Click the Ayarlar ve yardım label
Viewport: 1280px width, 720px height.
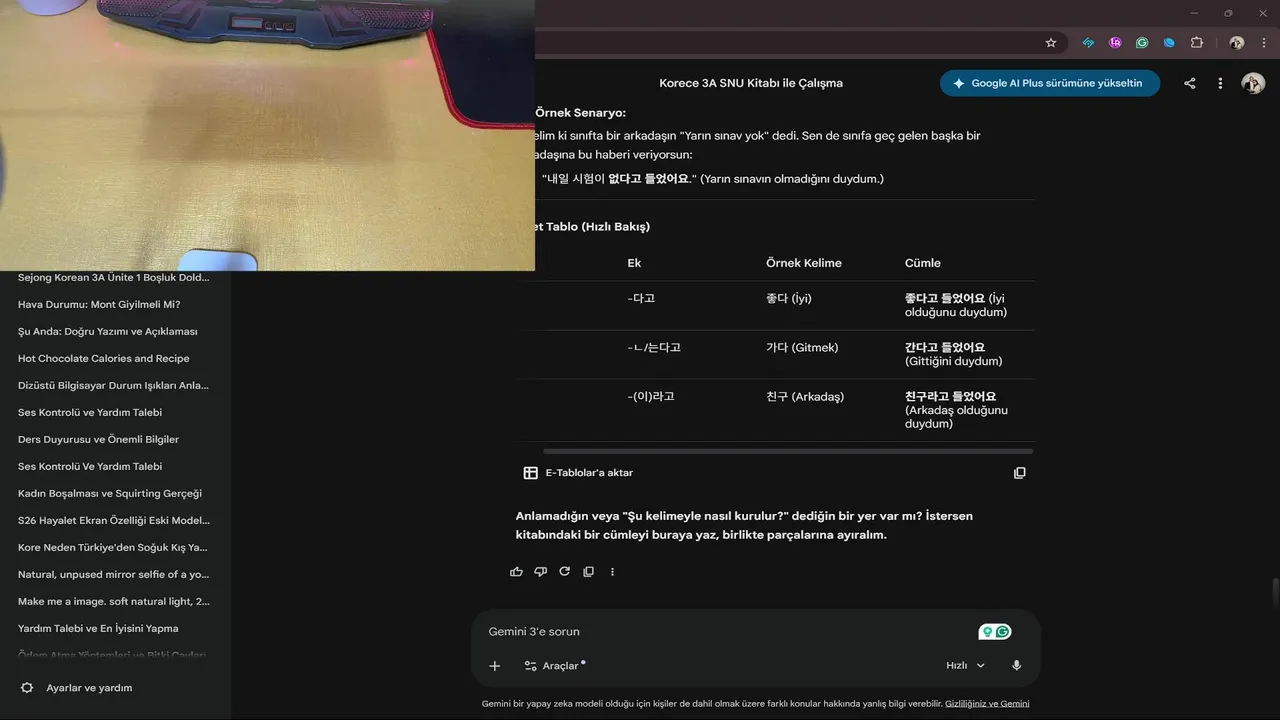[89, 688]
